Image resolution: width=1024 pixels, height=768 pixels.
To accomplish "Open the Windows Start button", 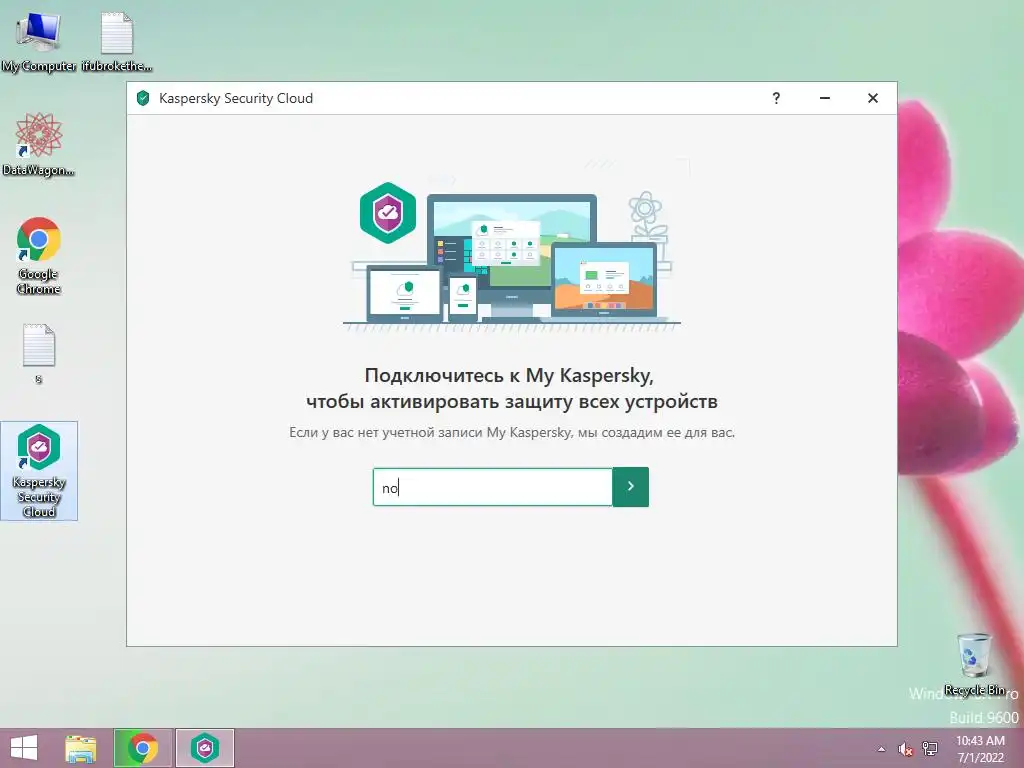I will click(24, 748).
